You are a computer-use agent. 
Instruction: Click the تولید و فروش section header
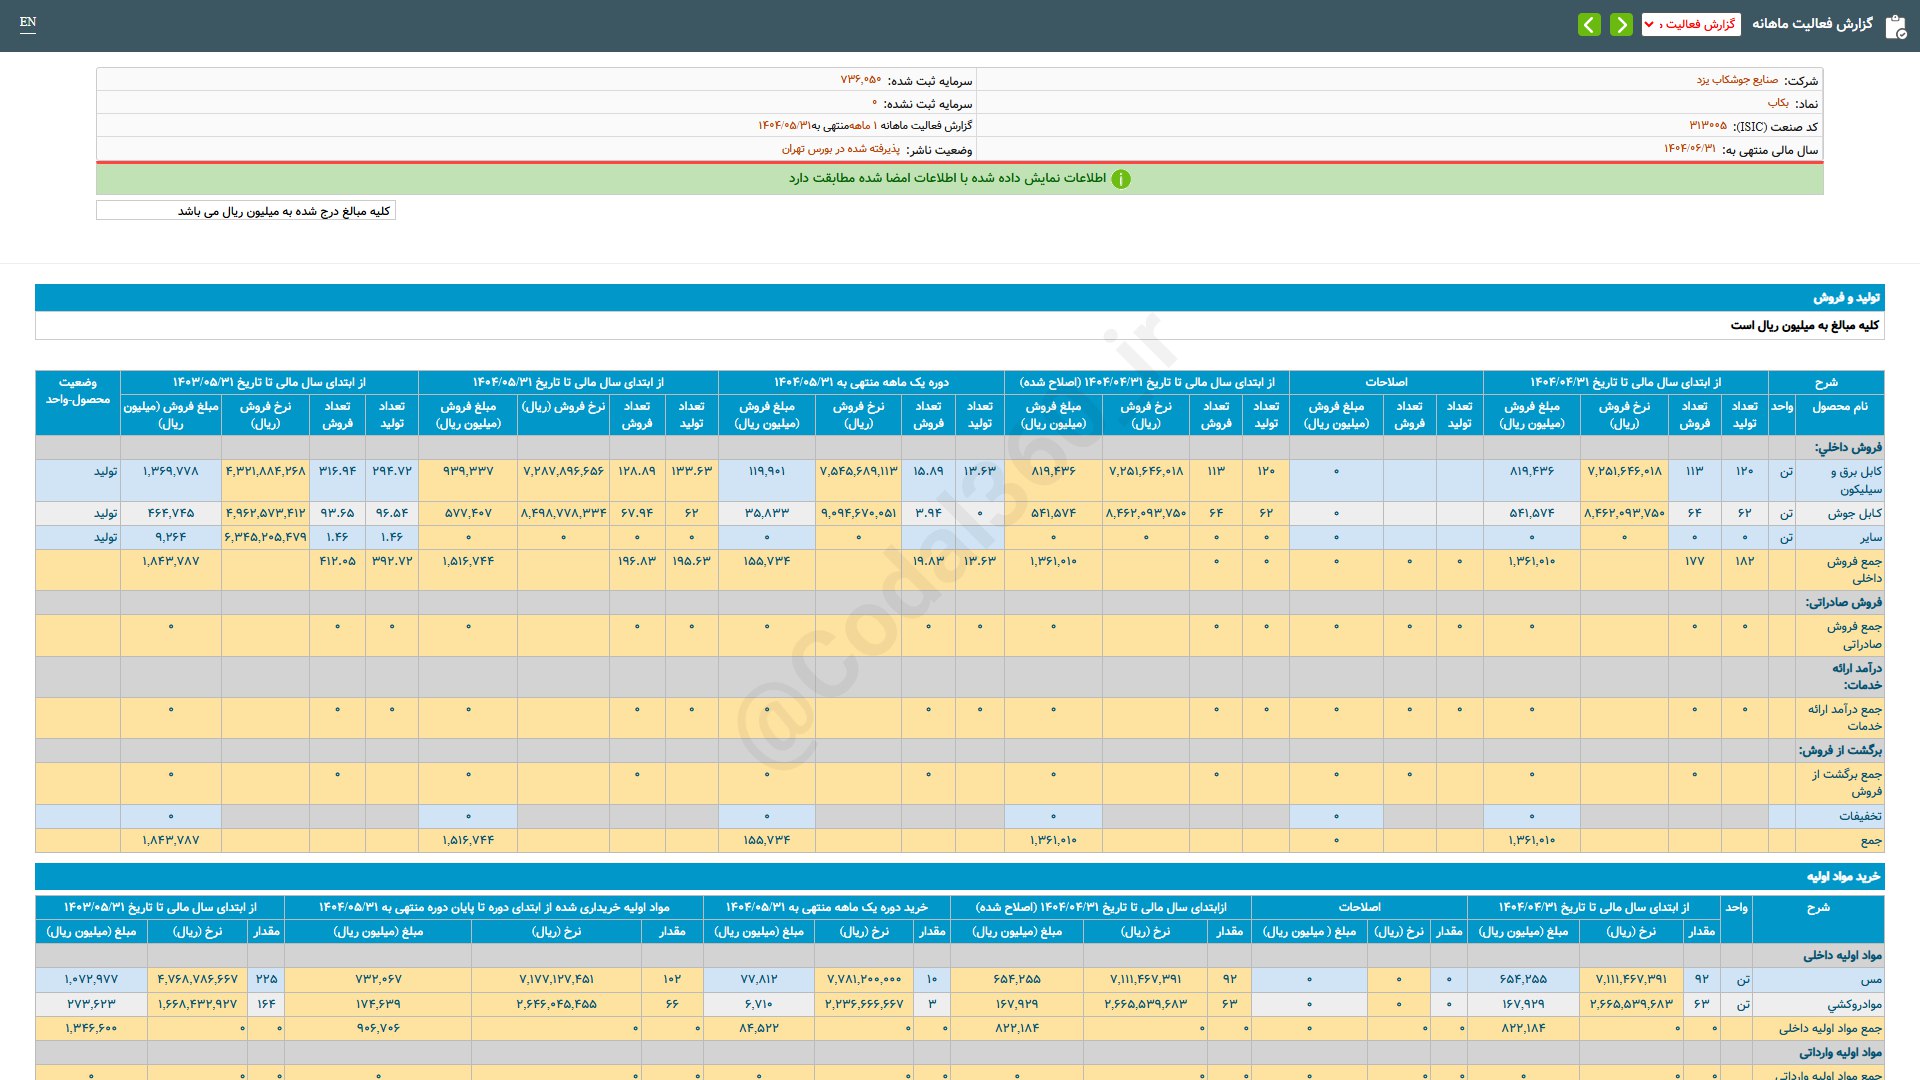point(1846,298)
